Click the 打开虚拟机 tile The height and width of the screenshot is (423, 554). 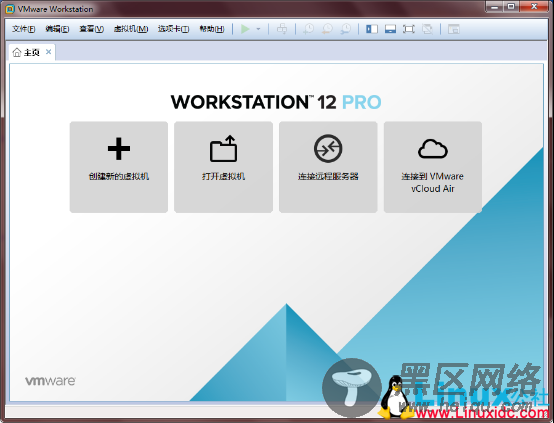(223, 167)
